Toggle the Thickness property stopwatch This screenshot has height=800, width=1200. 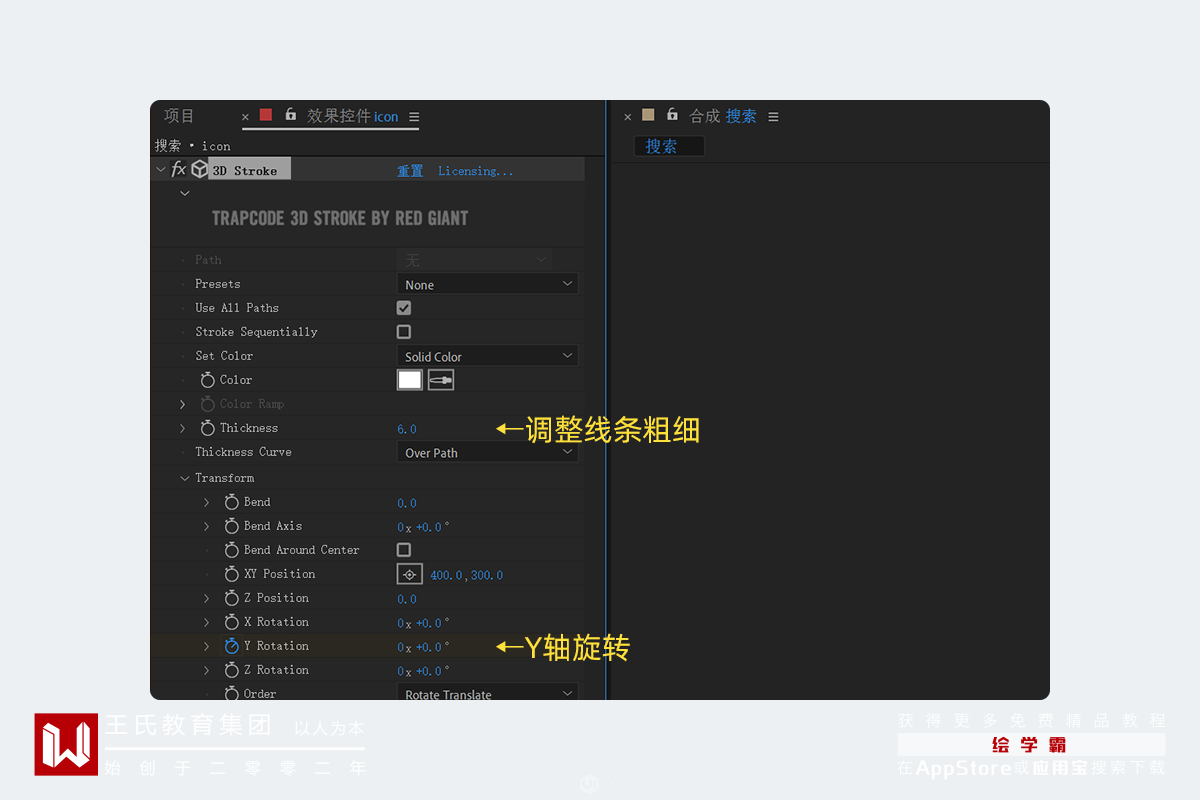pos(208,428)
